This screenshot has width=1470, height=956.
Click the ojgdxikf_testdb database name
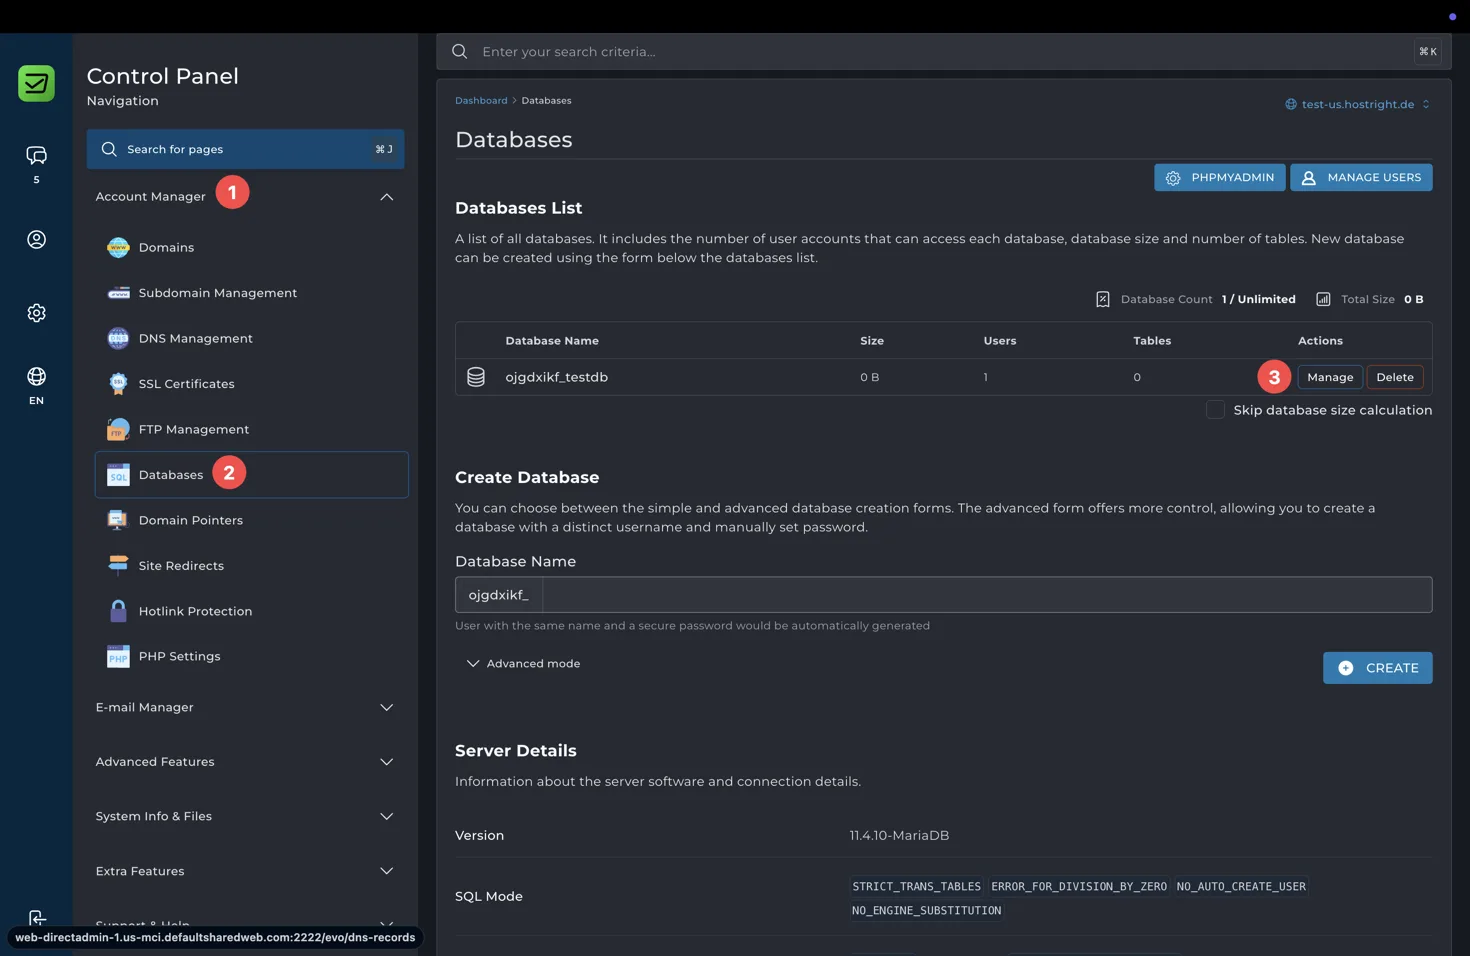pos(556,377)
